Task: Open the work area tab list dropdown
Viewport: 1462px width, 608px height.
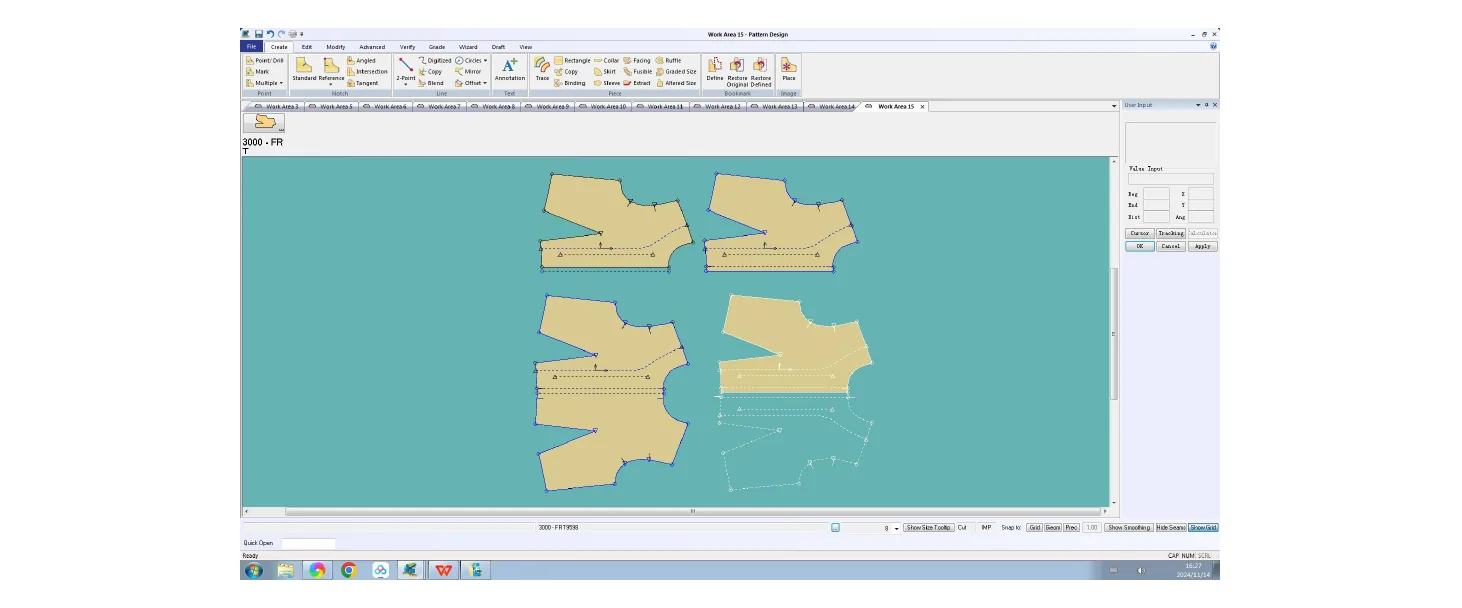Action: pos(1114,106)
